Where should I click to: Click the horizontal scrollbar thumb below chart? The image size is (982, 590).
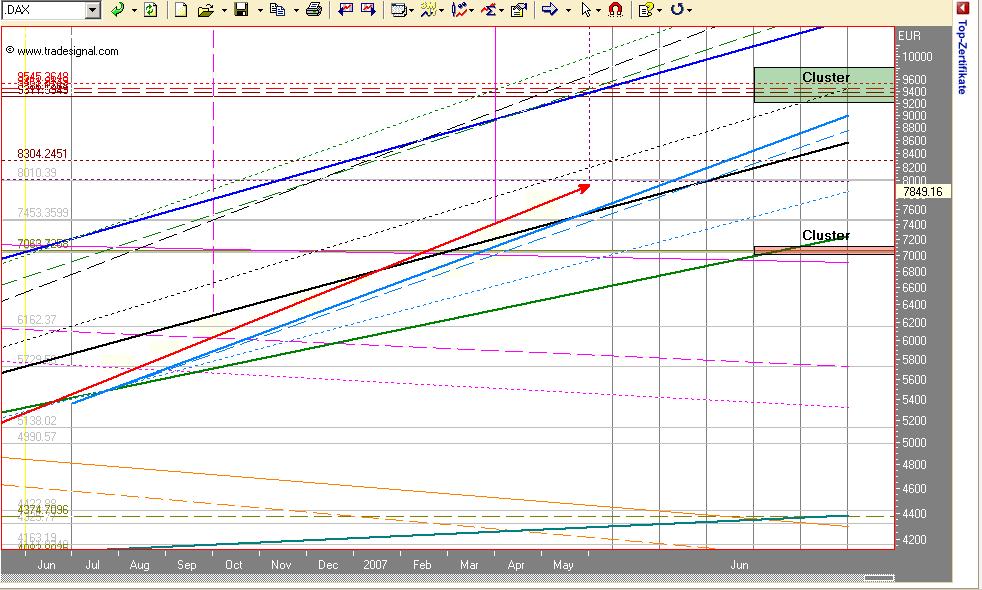pos(878,577)
